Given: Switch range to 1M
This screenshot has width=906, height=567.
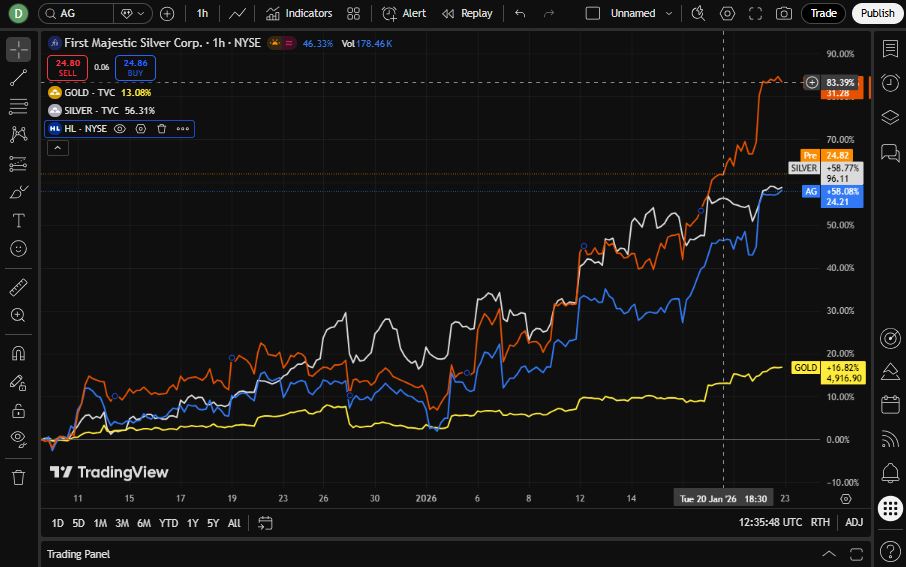Looking at the screenshot, I should (101, 523).
